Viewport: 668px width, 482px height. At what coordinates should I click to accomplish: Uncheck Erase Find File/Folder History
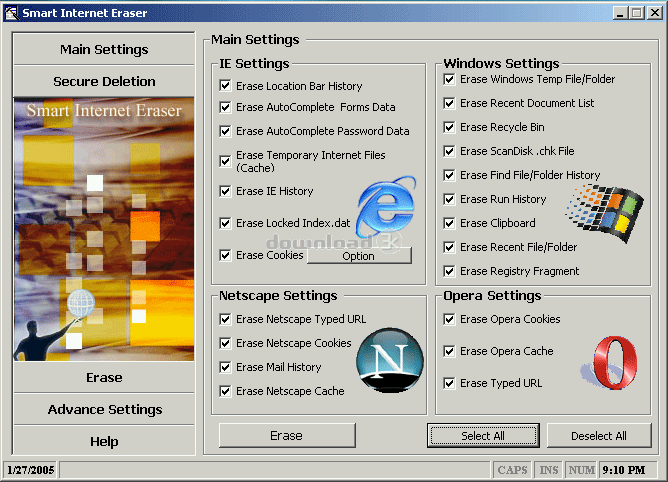coord(449,175)
